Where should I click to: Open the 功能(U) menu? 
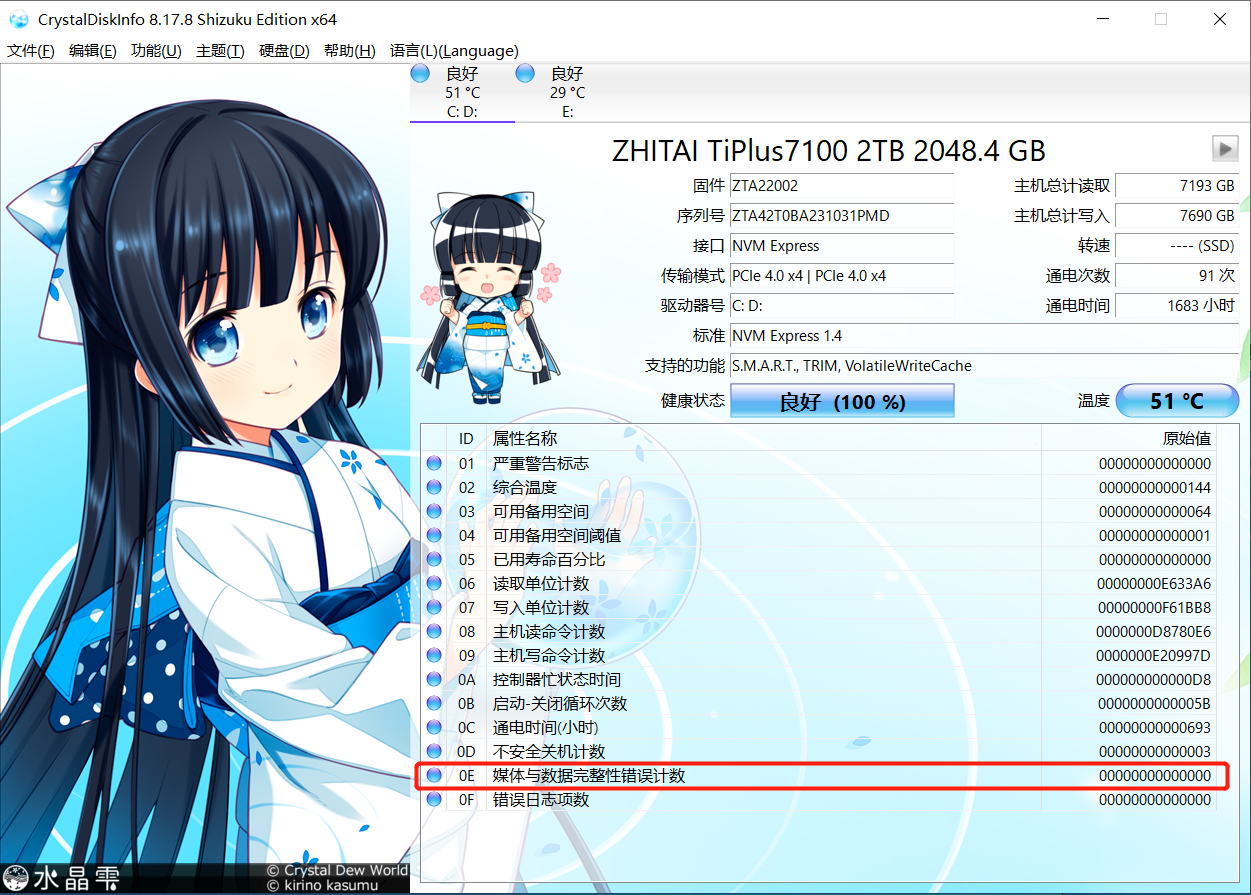point(156,51)
